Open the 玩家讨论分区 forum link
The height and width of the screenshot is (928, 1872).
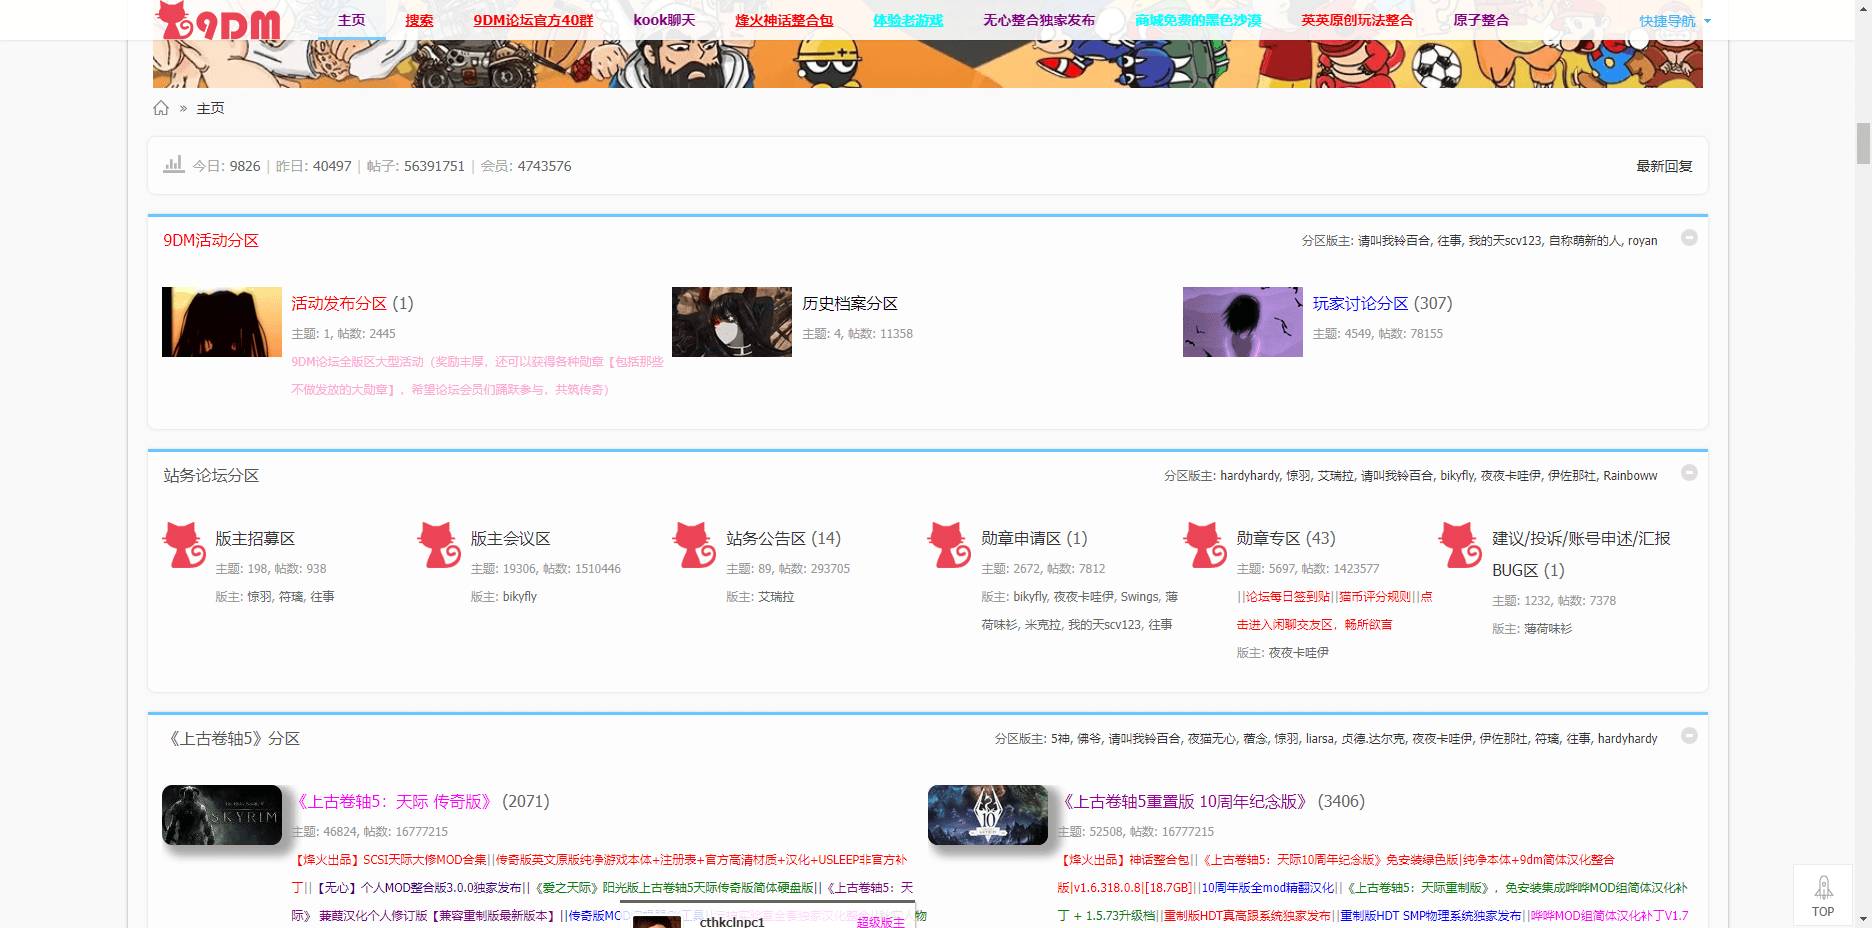(1360, 303)
